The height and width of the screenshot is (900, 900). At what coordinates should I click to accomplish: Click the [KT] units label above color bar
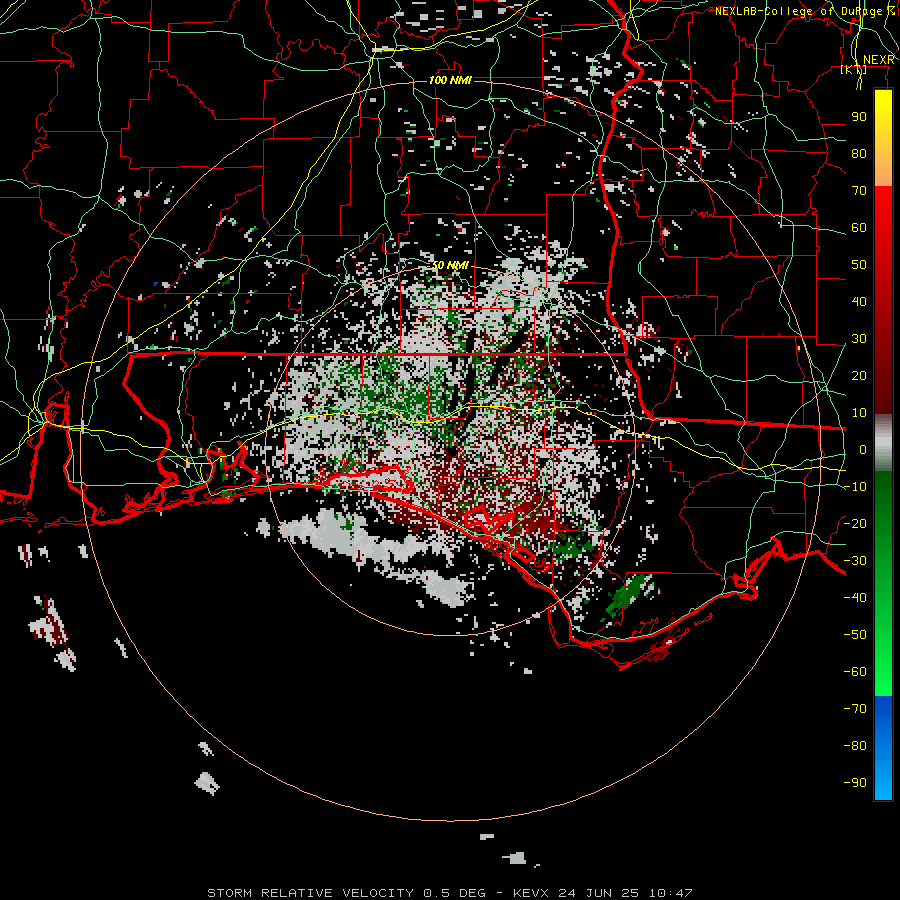click(x=854, y=69)
